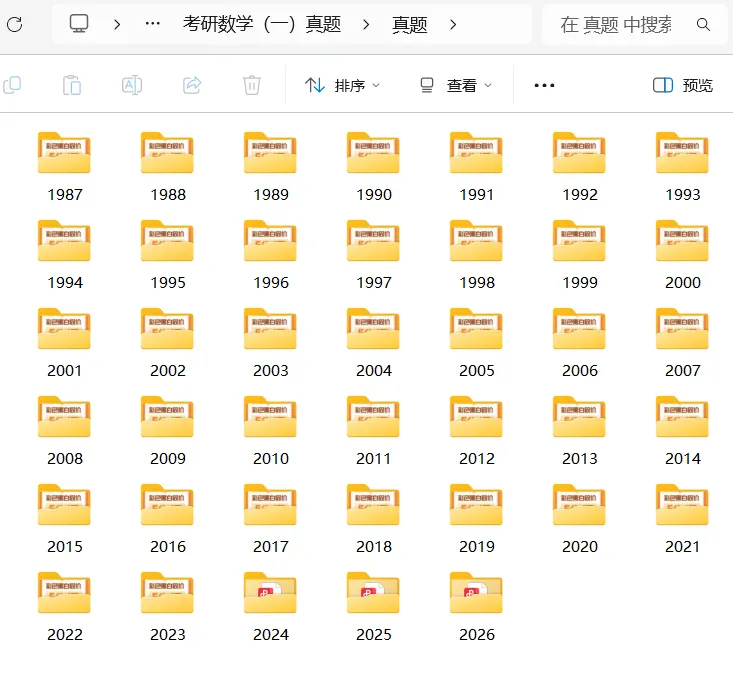Select the 1996 folder

coord(271,255)
